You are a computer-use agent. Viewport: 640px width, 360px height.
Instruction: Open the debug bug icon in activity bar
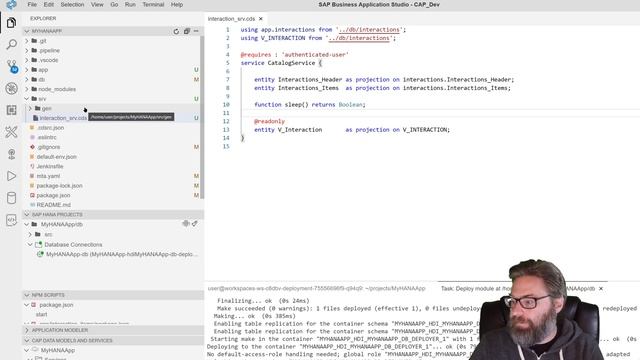(11, 88)
